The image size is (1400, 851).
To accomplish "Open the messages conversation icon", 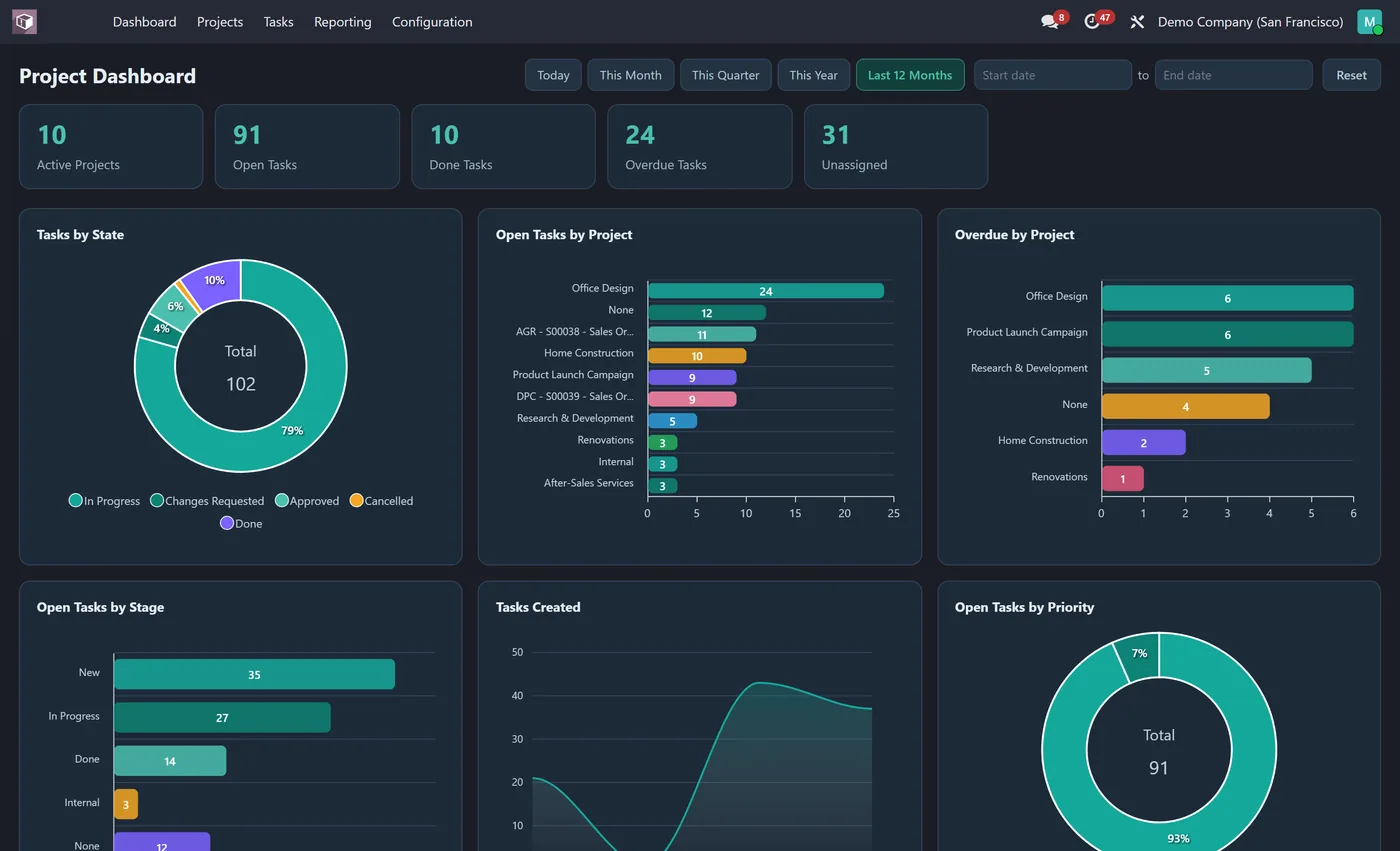I will [x=1049, y=21].
